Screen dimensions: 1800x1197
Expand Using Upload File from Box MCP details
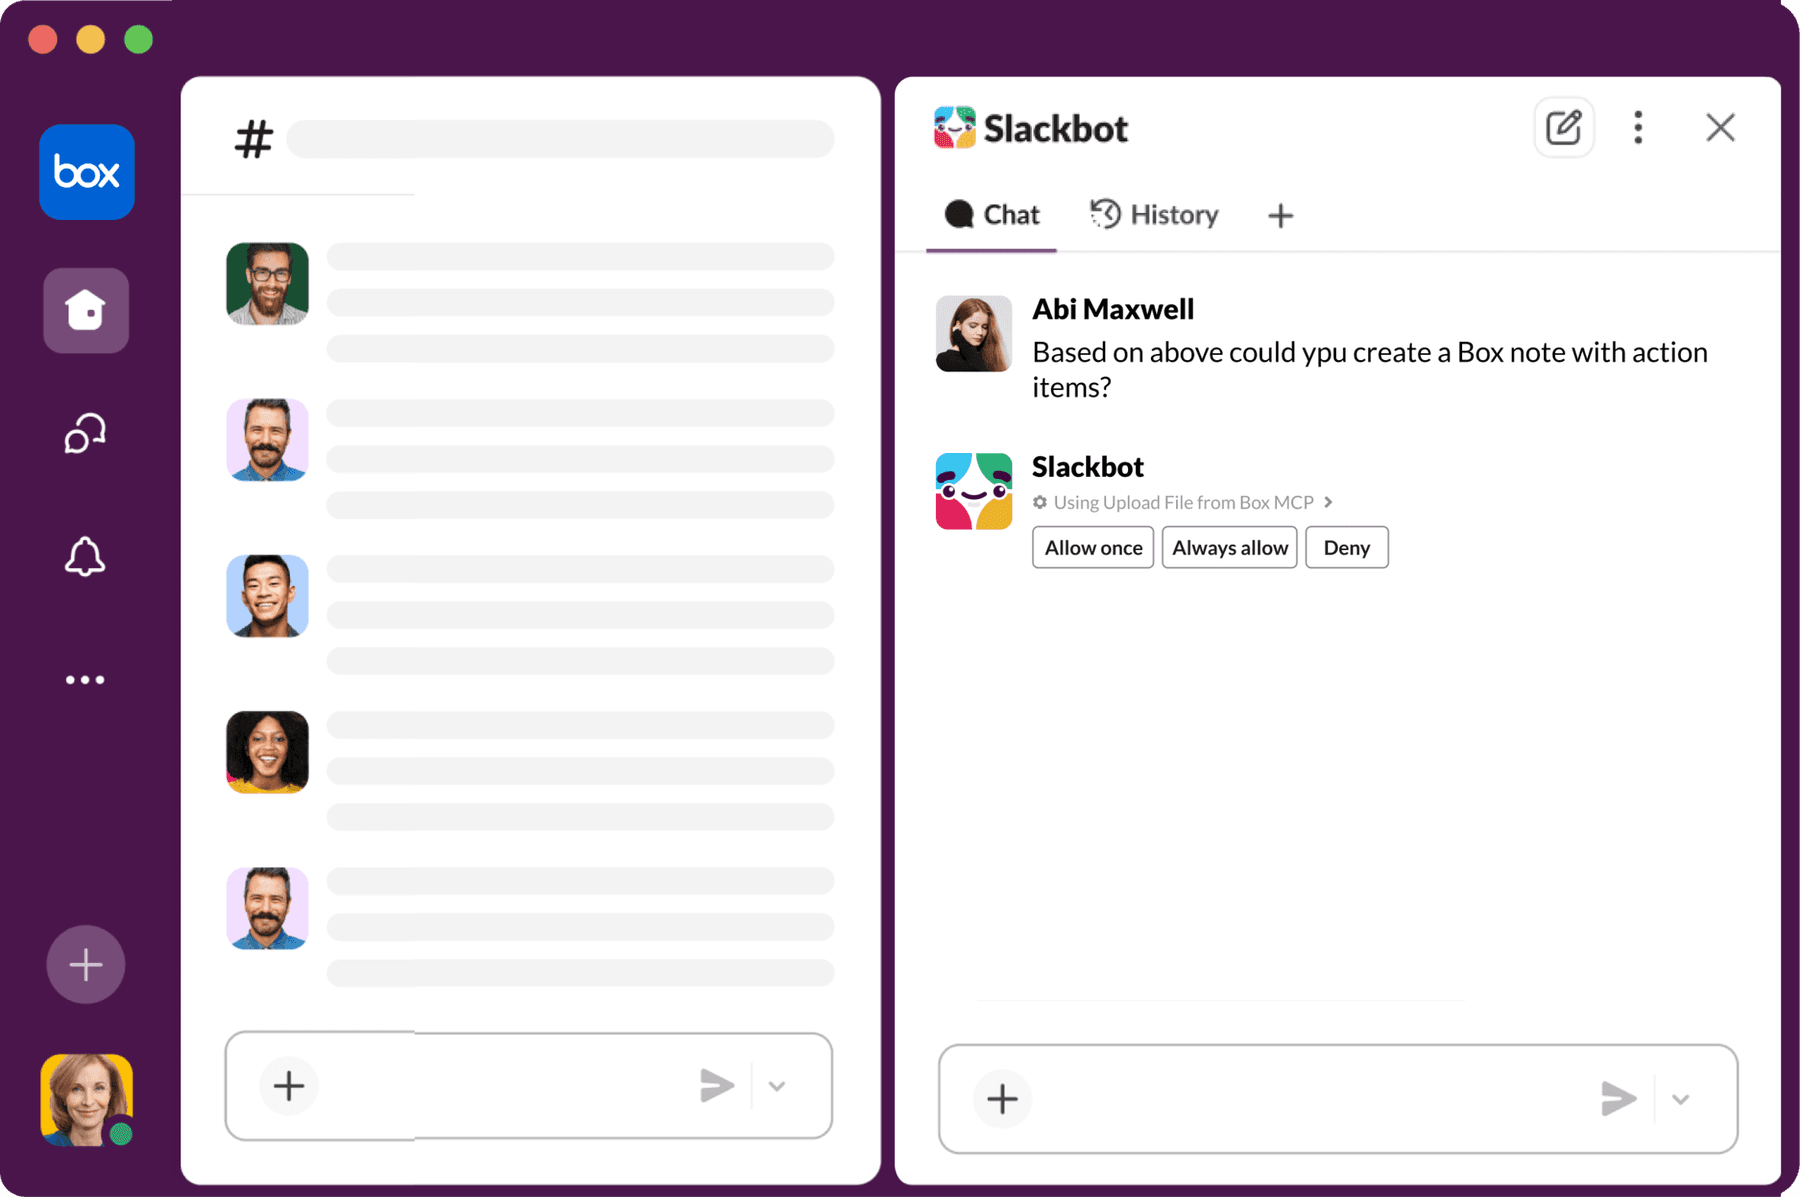point(1183,502)
